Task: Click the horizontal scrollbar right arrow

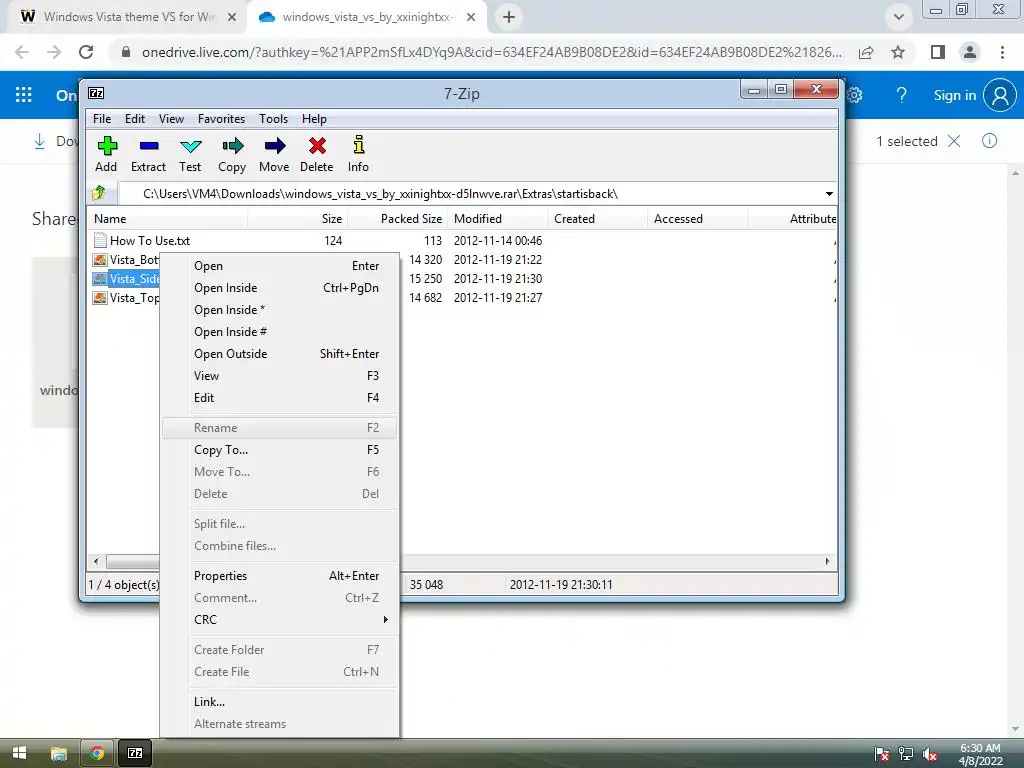Action: coord(827,562)
